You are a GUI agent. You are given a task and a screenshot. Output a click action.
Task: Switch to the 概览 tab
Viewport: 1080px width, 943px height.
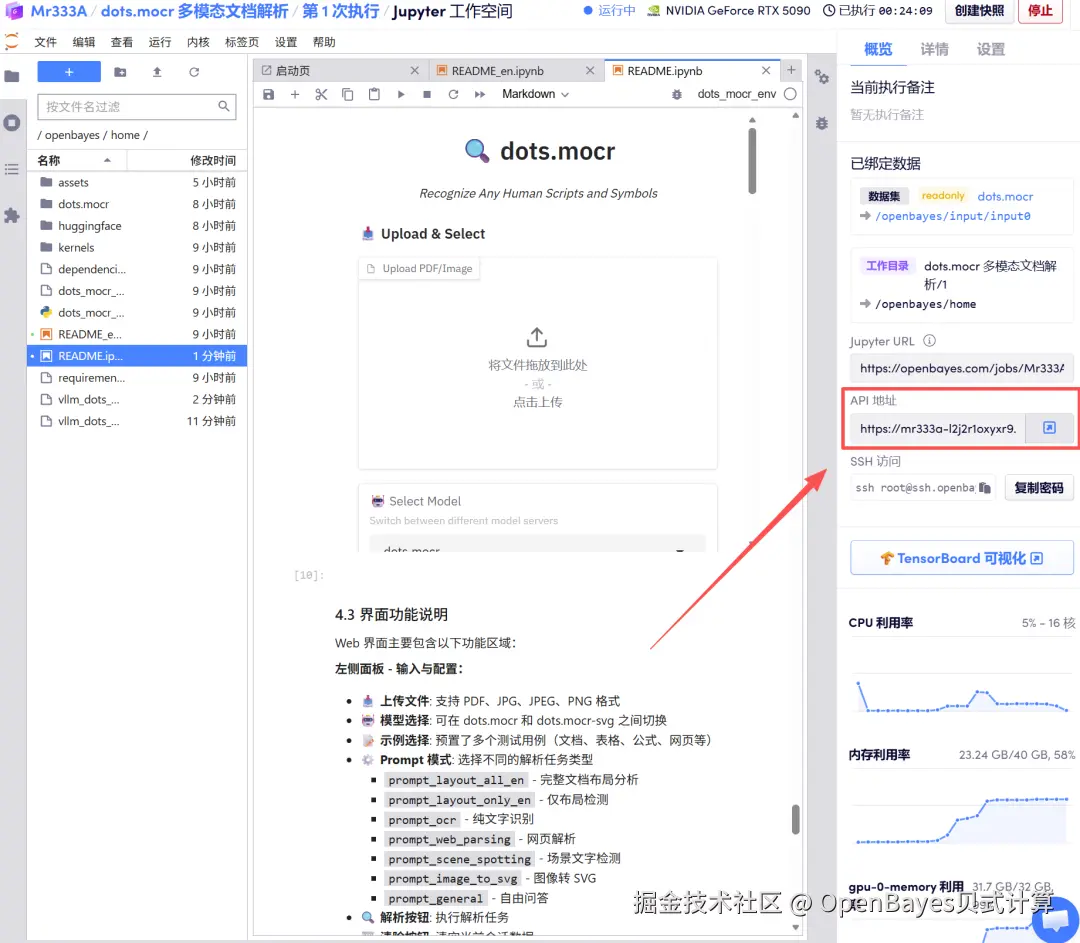[878, 49]
